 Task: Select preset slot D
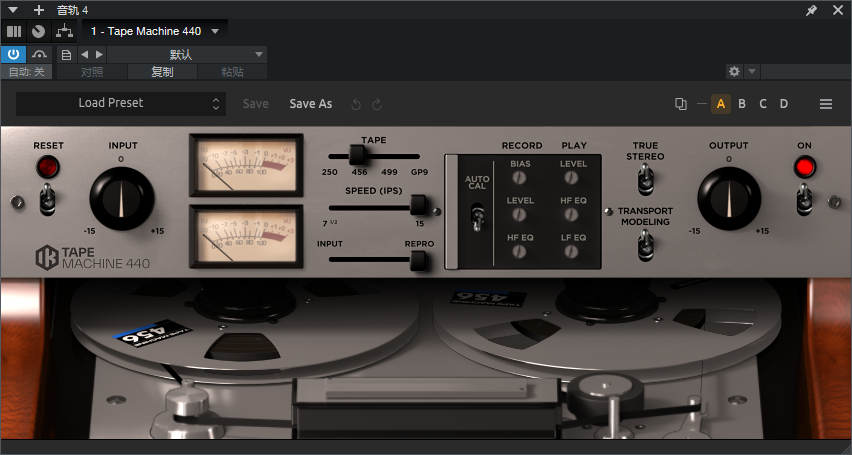(784, 104)
